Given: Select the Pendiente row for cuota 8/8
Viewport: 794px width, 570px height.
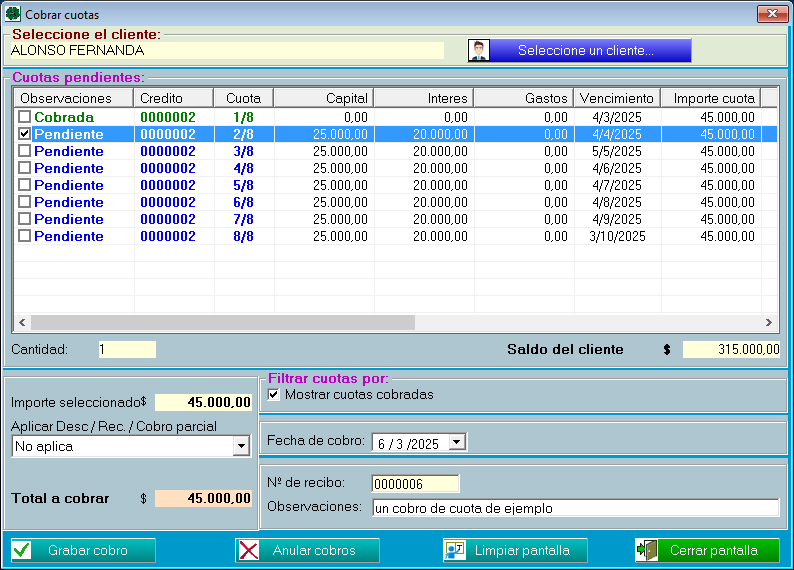Looking at the screenshot, I should (69, 236).
